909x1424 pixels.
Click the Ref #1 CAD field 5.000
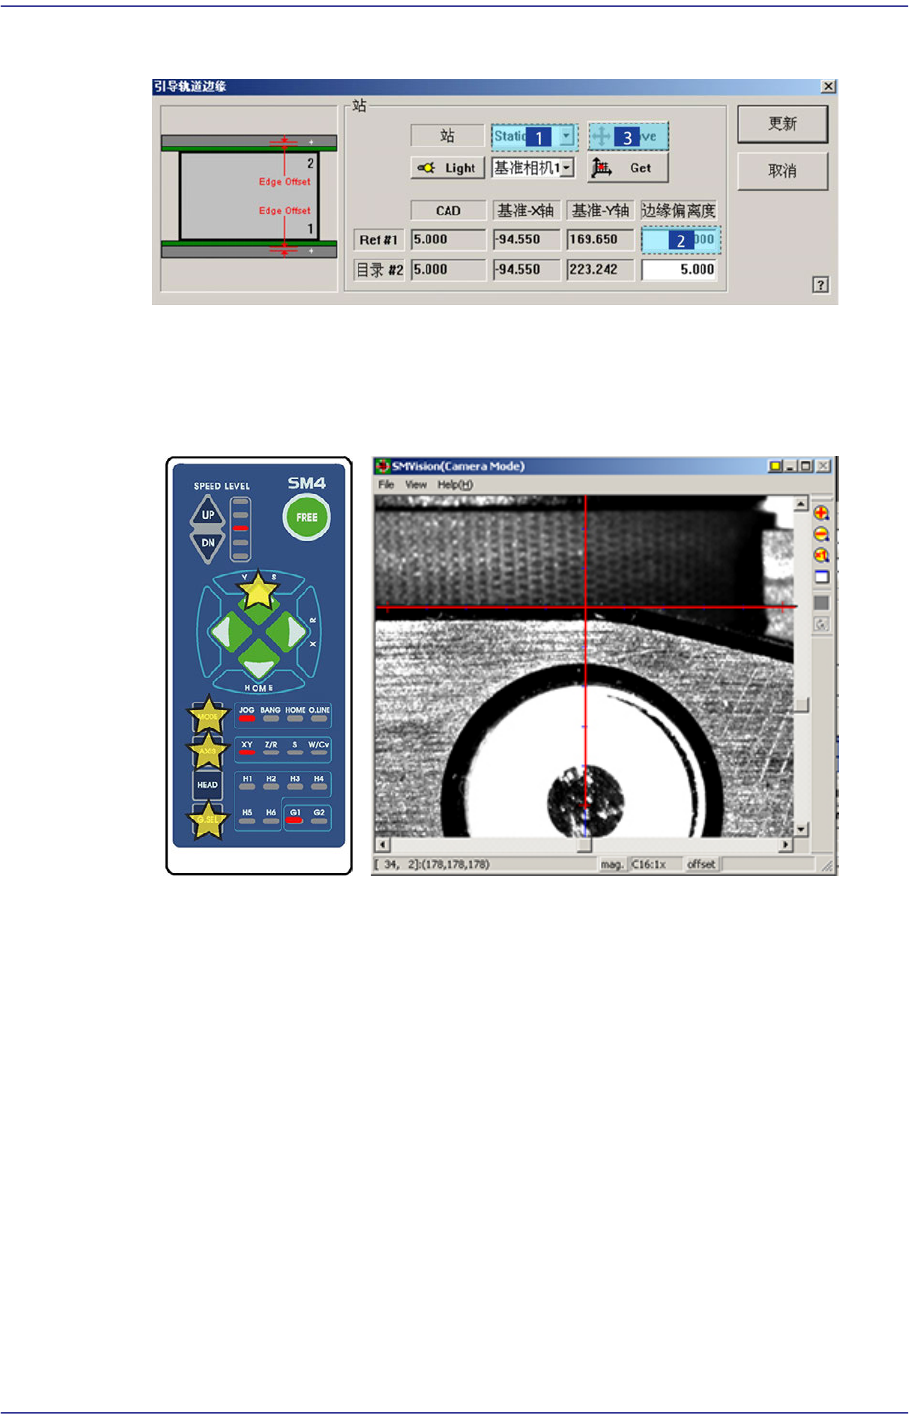coord(448,240)
